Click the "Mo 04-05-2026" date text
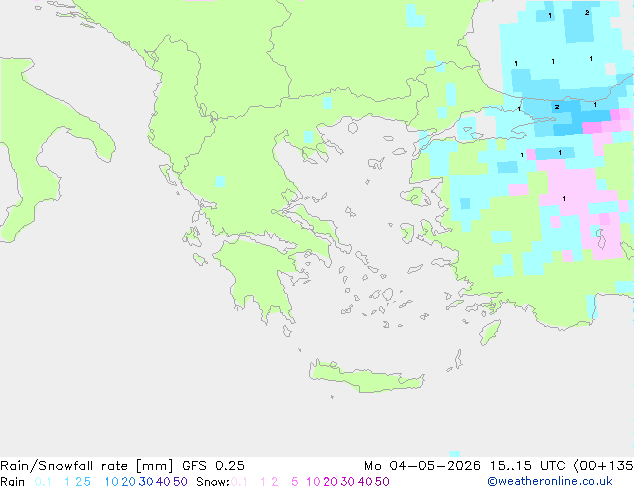This screenshot has width=634, height=490. [422, 466]
